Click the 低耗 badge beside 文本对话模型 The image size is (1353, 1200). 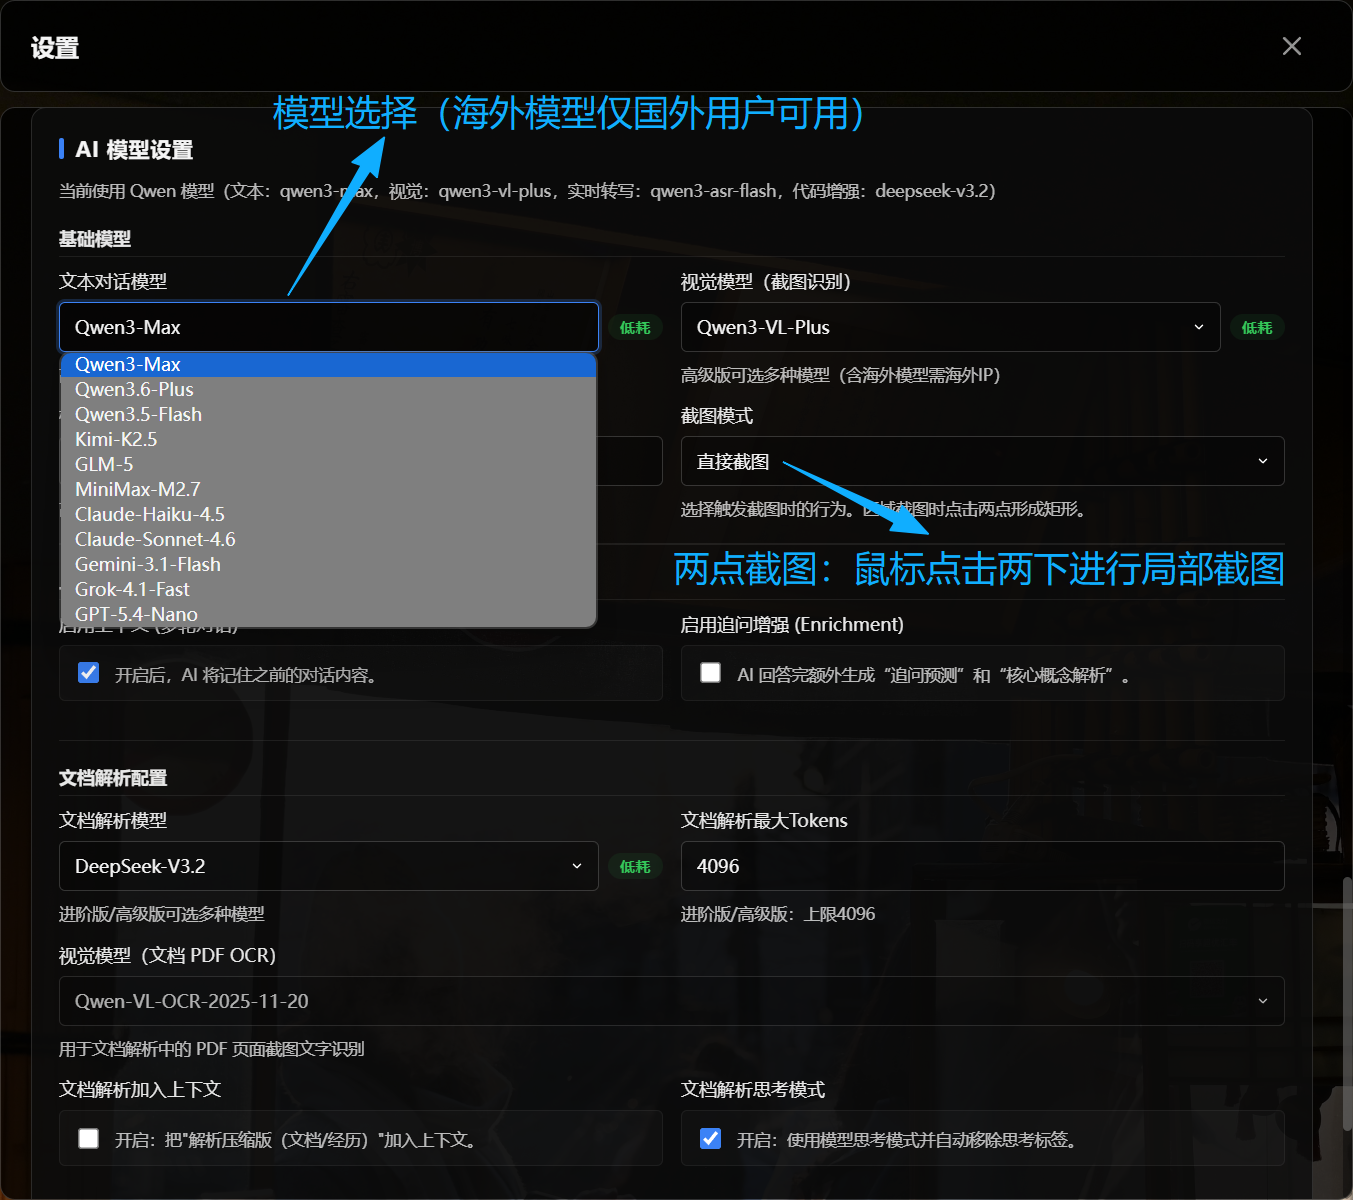[x=635, y=328]
